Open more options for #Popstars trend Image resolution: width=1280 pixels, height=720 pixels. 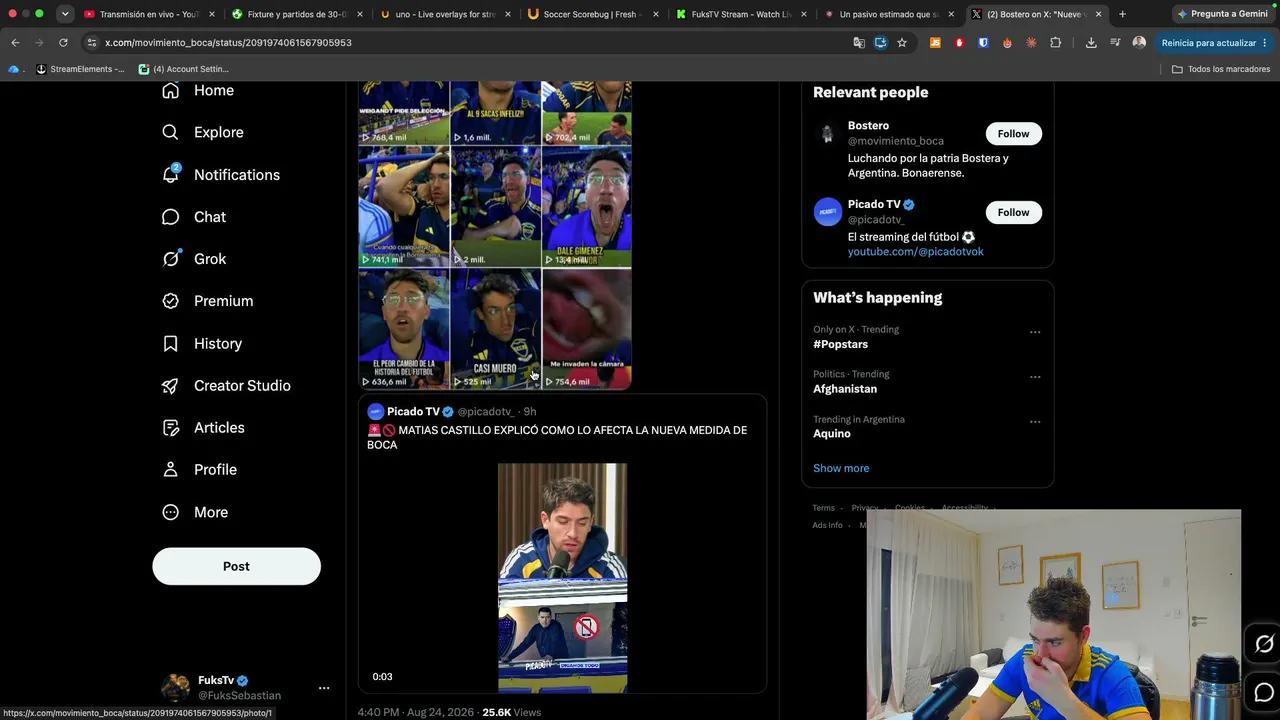click(1035, 332)
